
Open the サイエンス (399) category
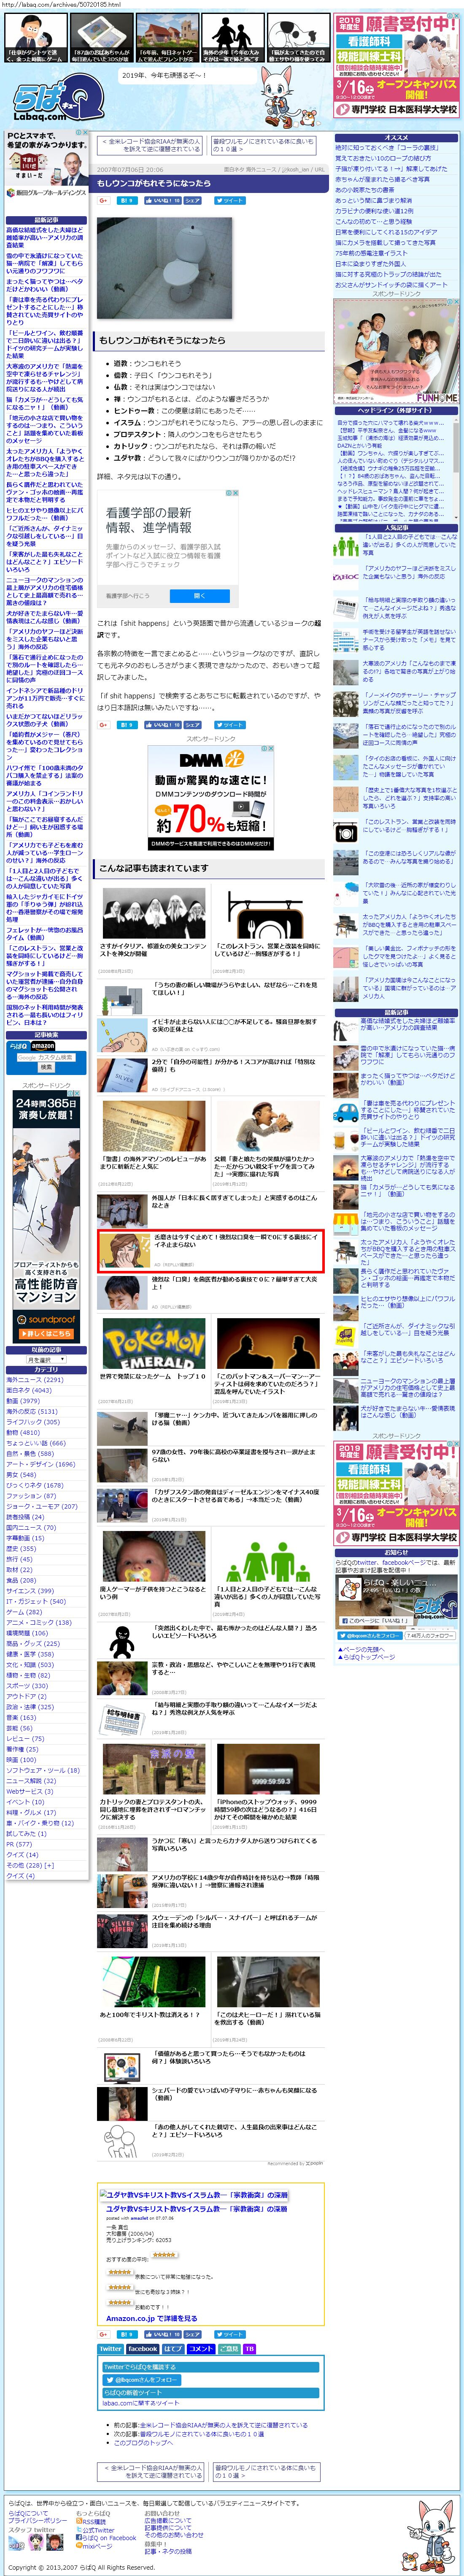point(30,1591)
